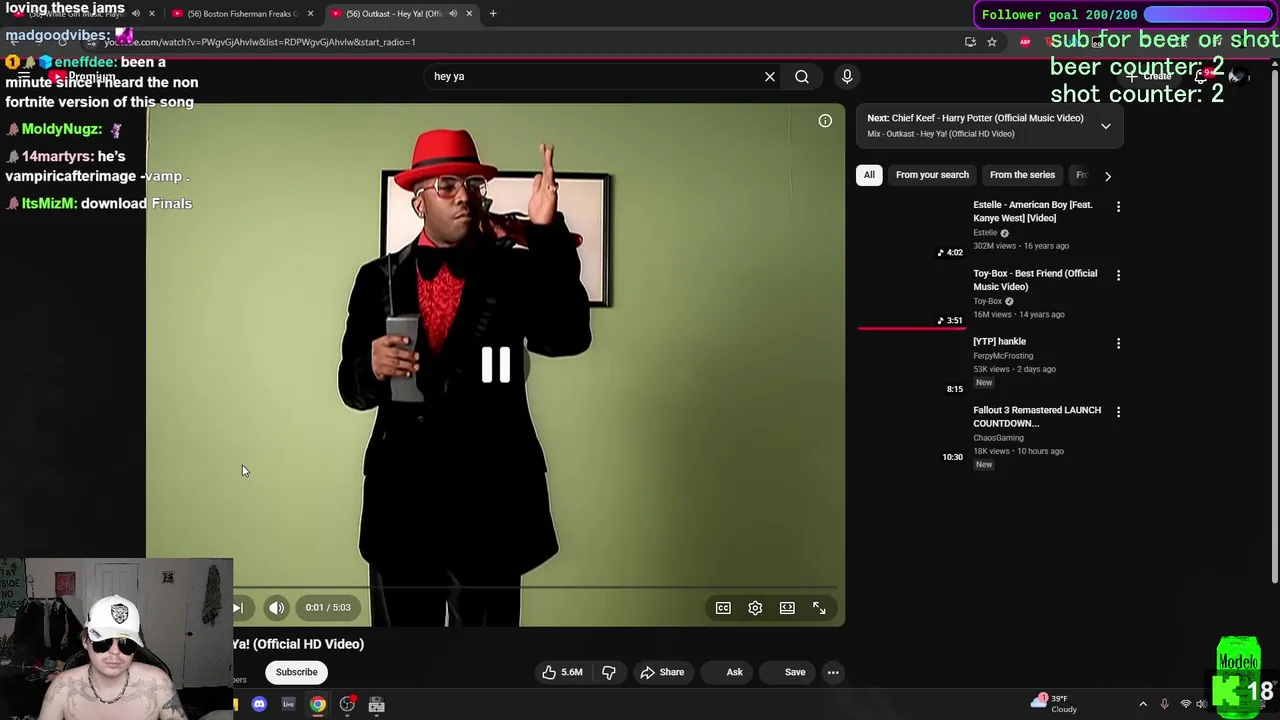Click the Wi-Fi tray icon
This screenshot has height=720, width=1280.
(1186, 705)
